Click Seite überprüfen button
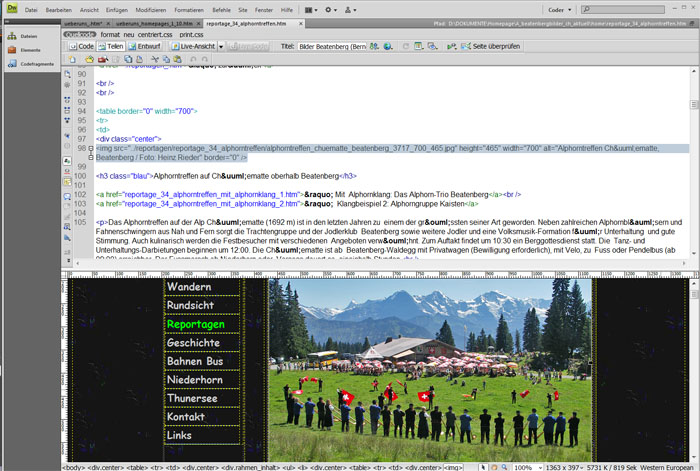The width and height of the screenshot is (700, 471). (491, 46)
